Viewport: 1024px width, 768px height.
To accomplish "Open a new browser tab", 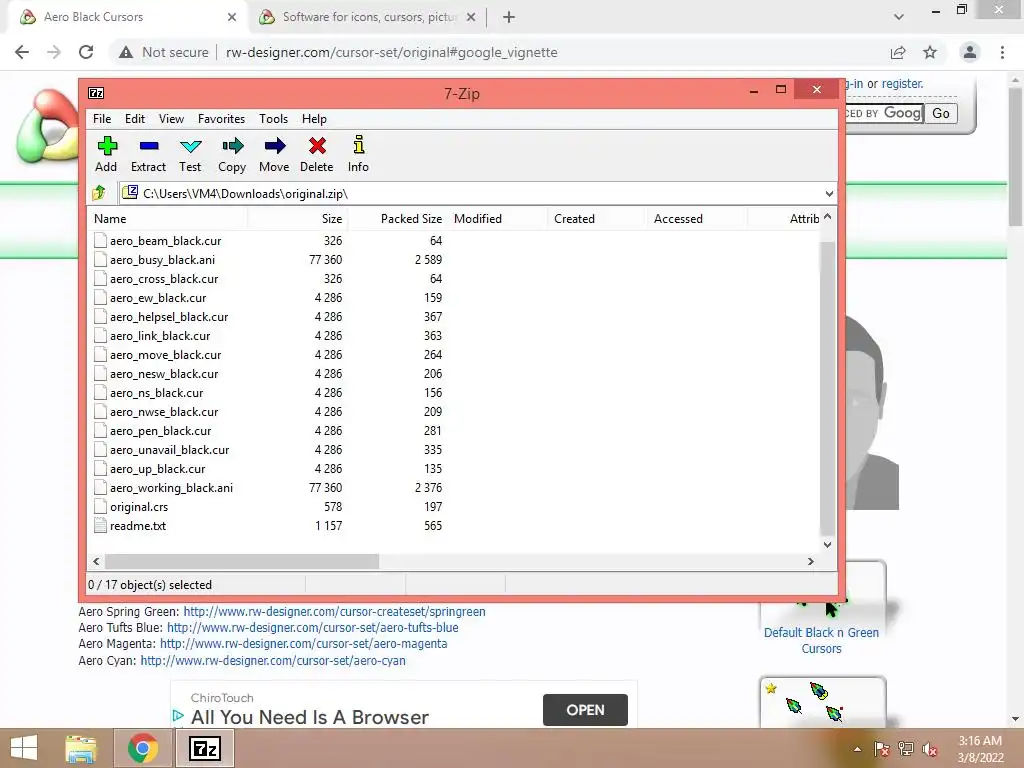I will click(509, 17).
